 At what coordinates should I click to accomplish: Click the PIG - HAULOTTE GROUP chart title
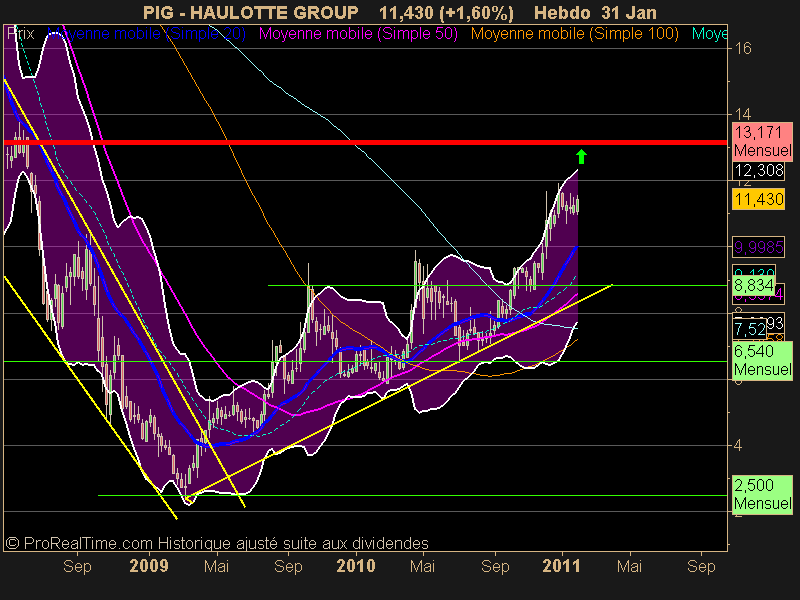[x=251, y=12]
